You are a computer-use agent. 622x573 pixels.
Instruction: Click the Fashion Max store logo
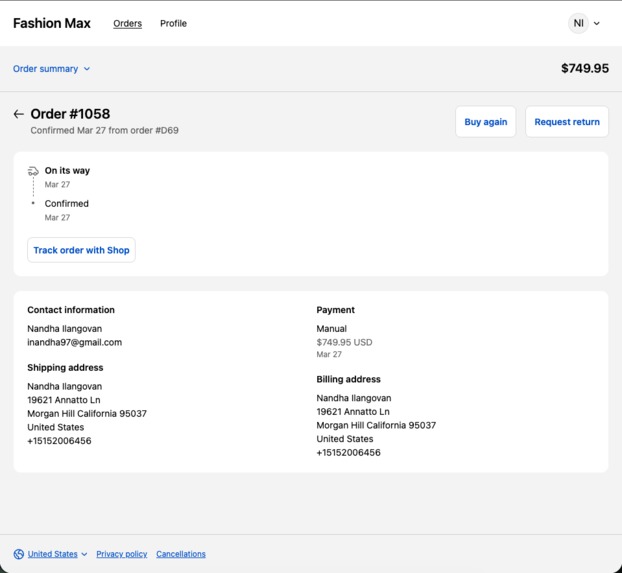pos(52,23)
